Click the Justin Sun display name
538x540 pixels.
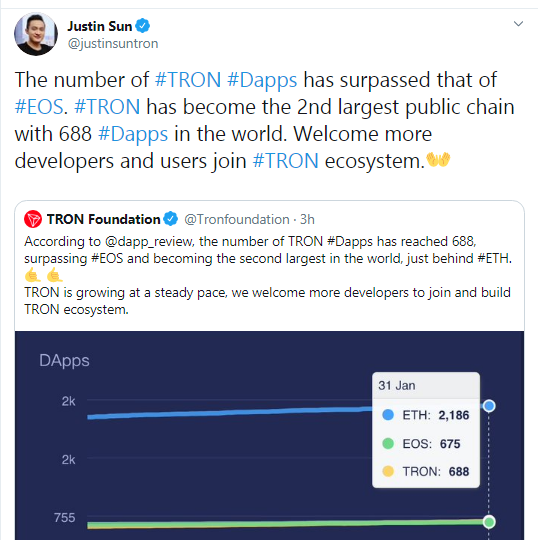100,26
